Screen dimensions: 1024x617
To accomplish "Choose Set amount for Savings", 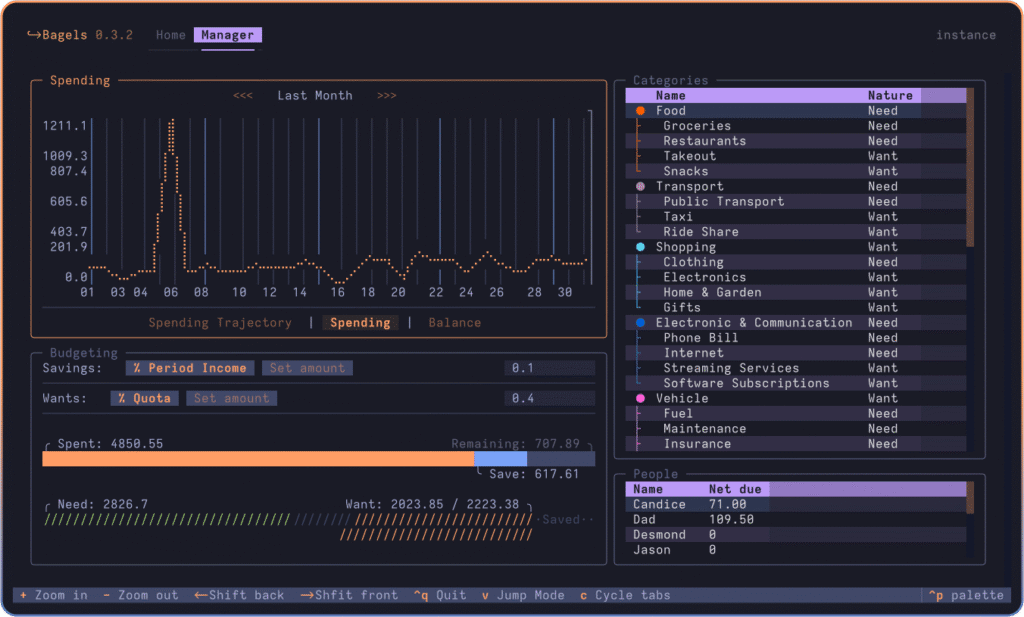I will 307,368.
